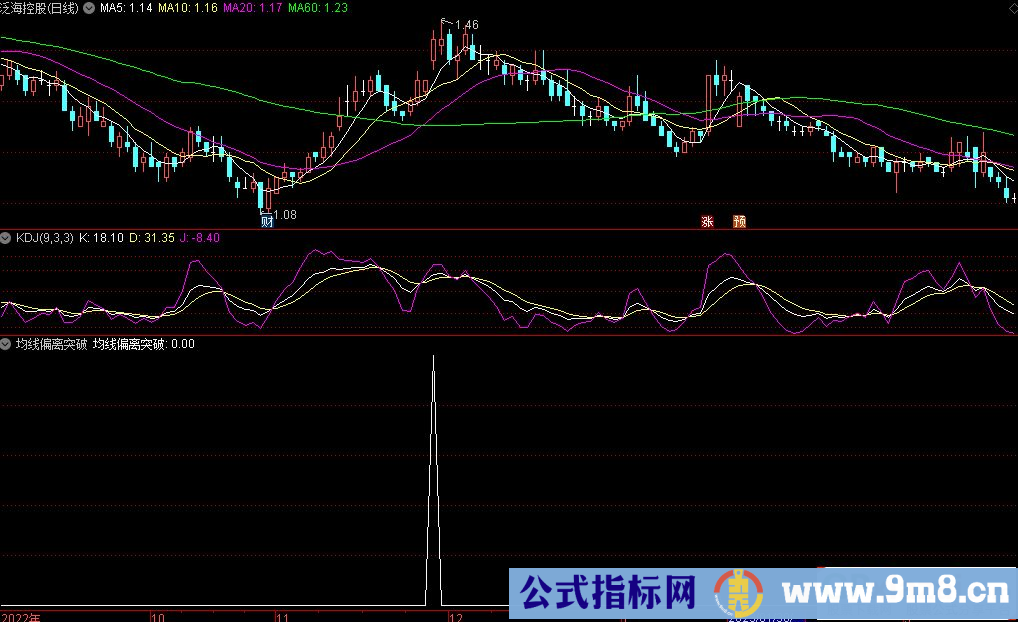Screen dimensions: 1018x622
Task: Click the 泛海控股(日线) stock title
Action: (40, 8)
